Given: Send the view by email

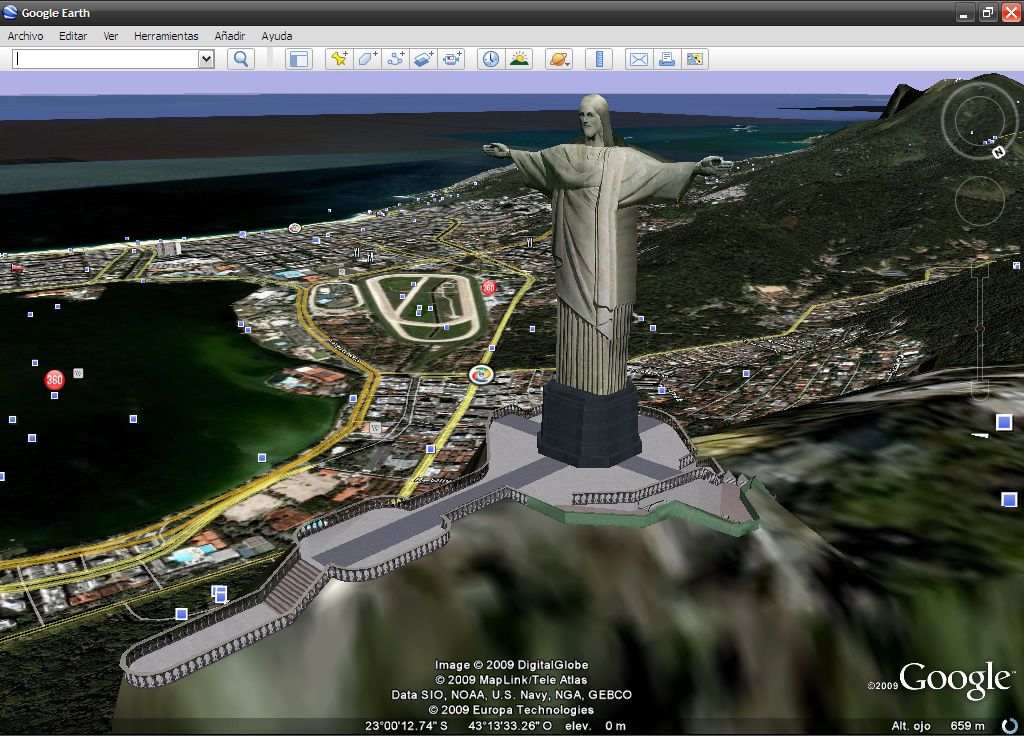Looking at the screenshot, I should coord(639,59).
